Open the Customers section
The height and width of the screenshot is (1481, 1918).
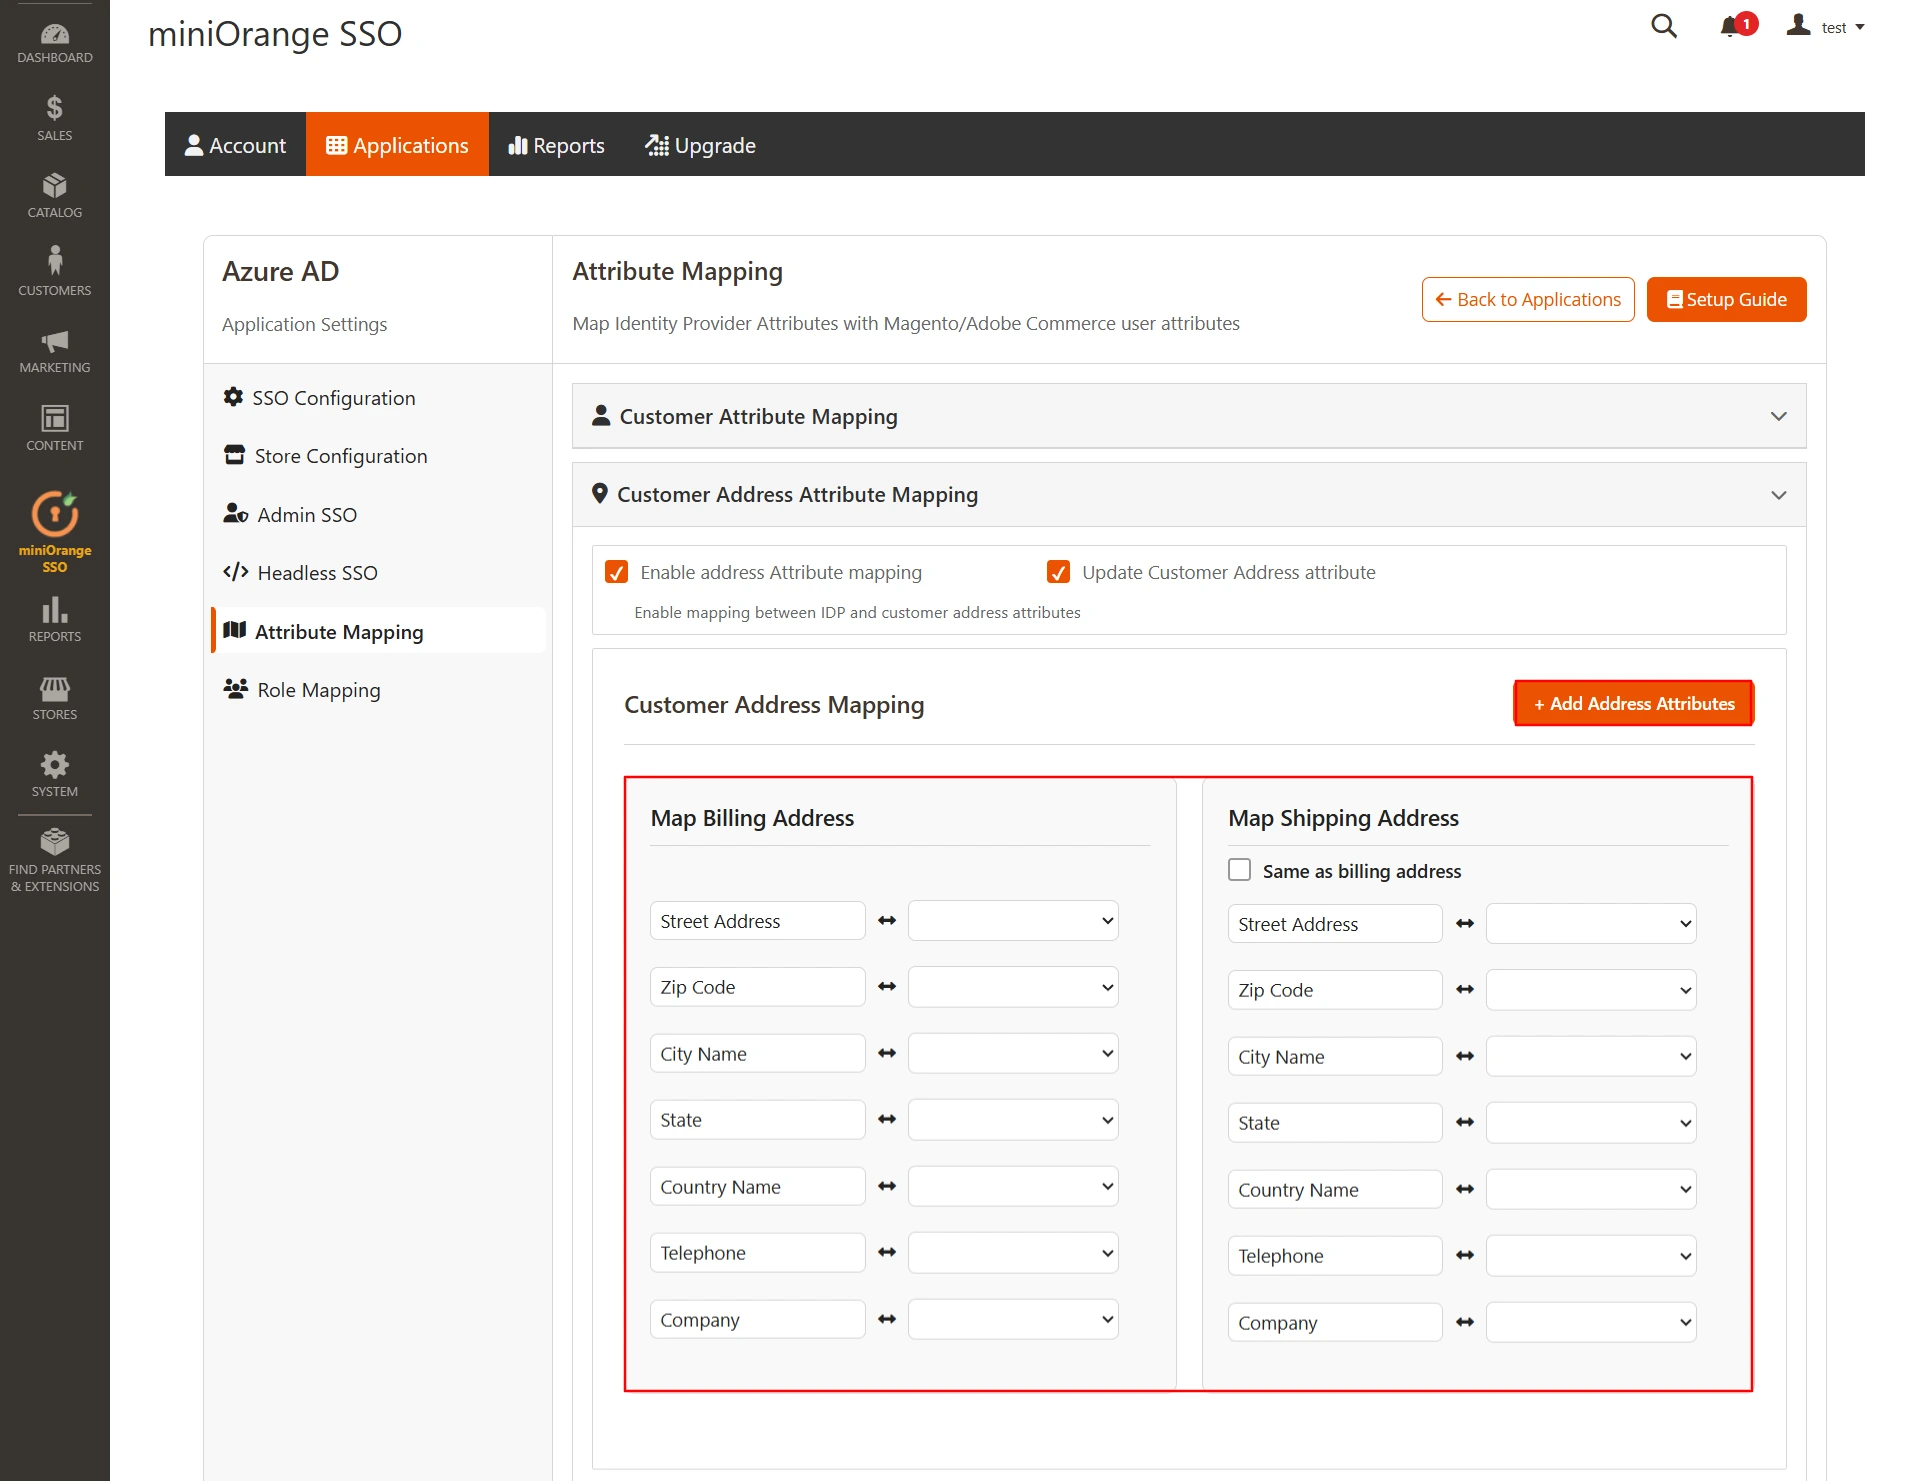[x=54, y=266]
